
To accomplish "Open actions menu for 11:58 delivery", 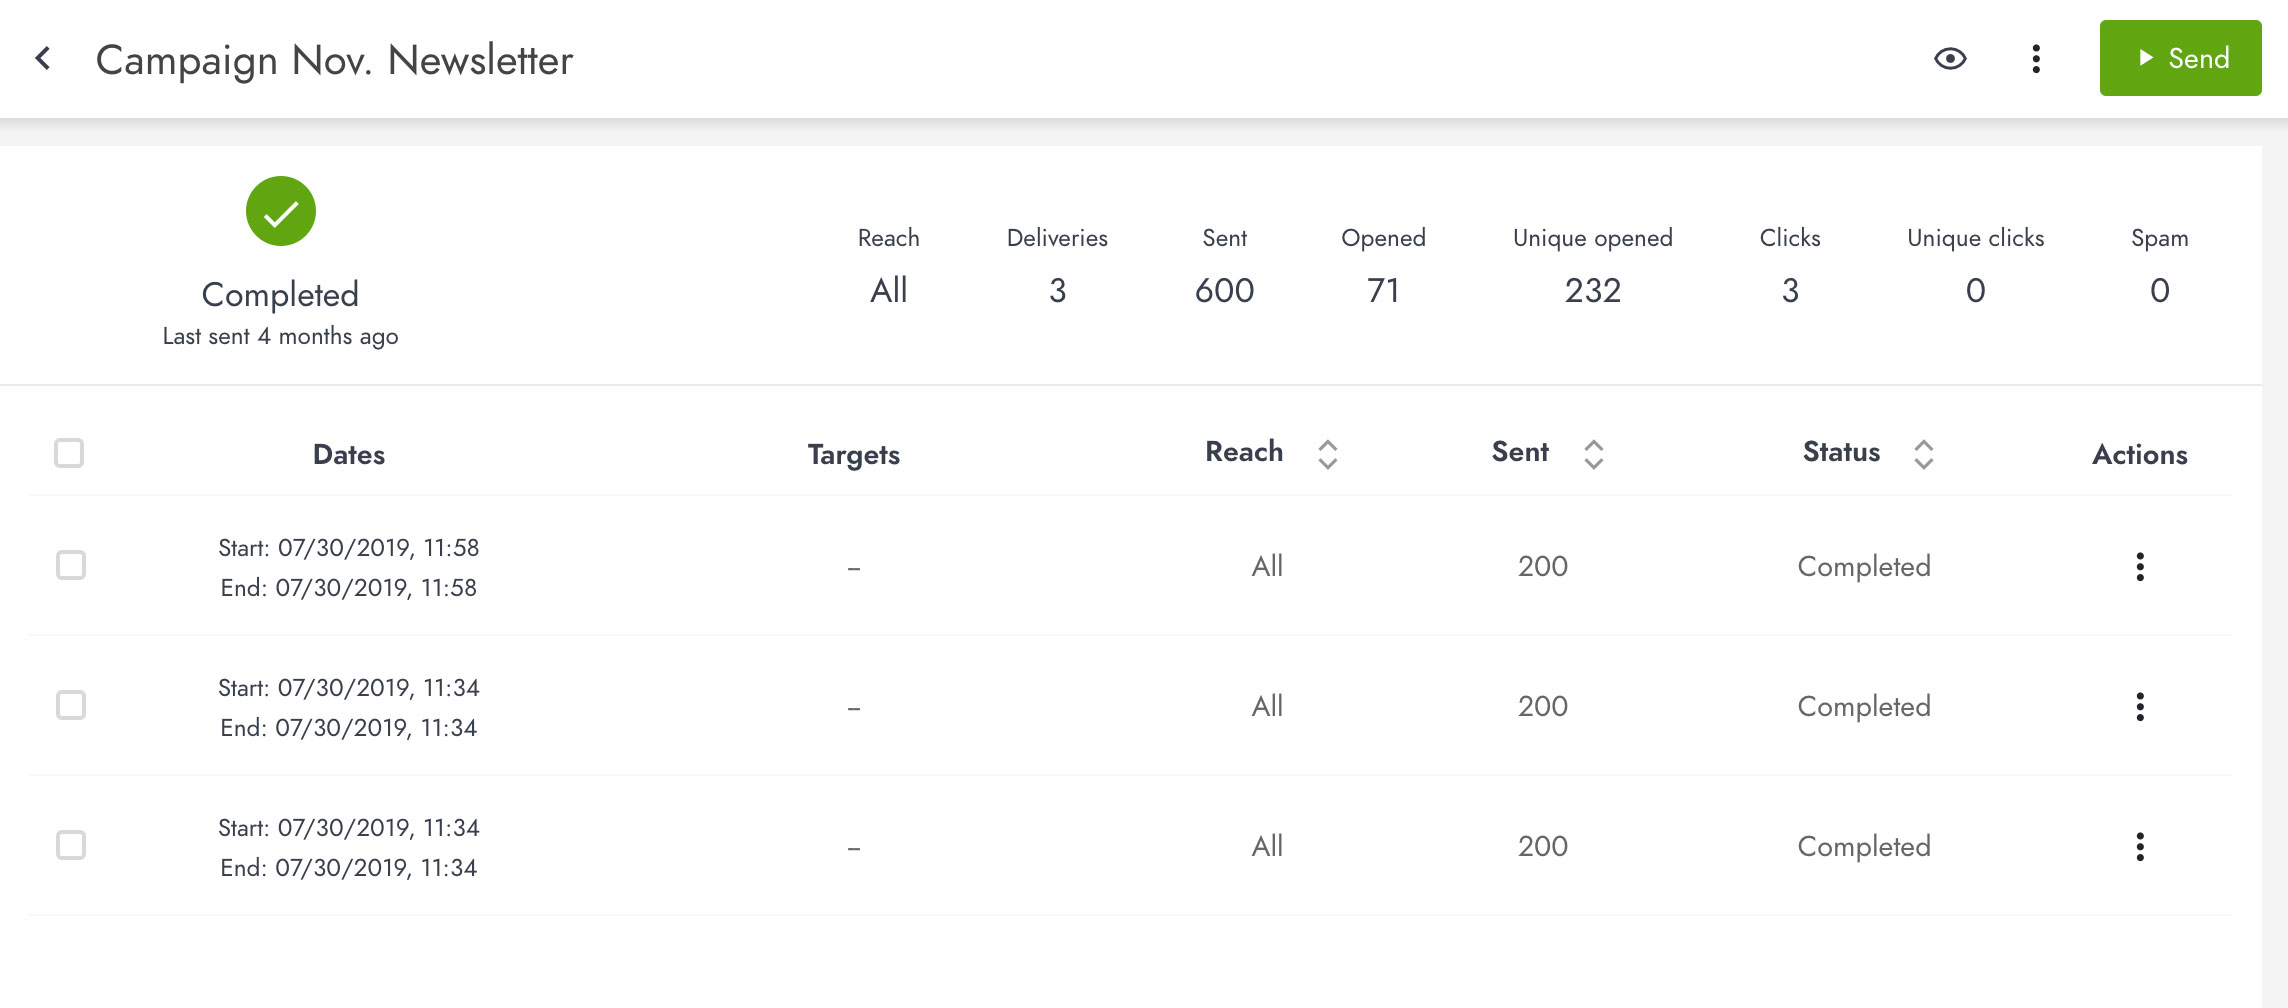I will [x=2140, y=566].
